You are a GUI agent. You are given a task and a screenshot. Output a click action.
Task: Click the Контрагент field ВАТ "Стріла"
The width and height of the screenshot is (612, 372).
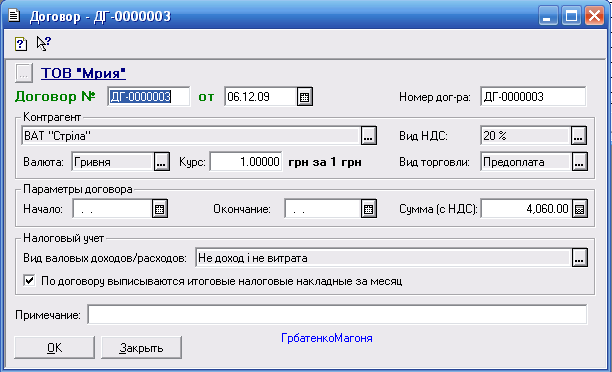(x=191, y=135)
